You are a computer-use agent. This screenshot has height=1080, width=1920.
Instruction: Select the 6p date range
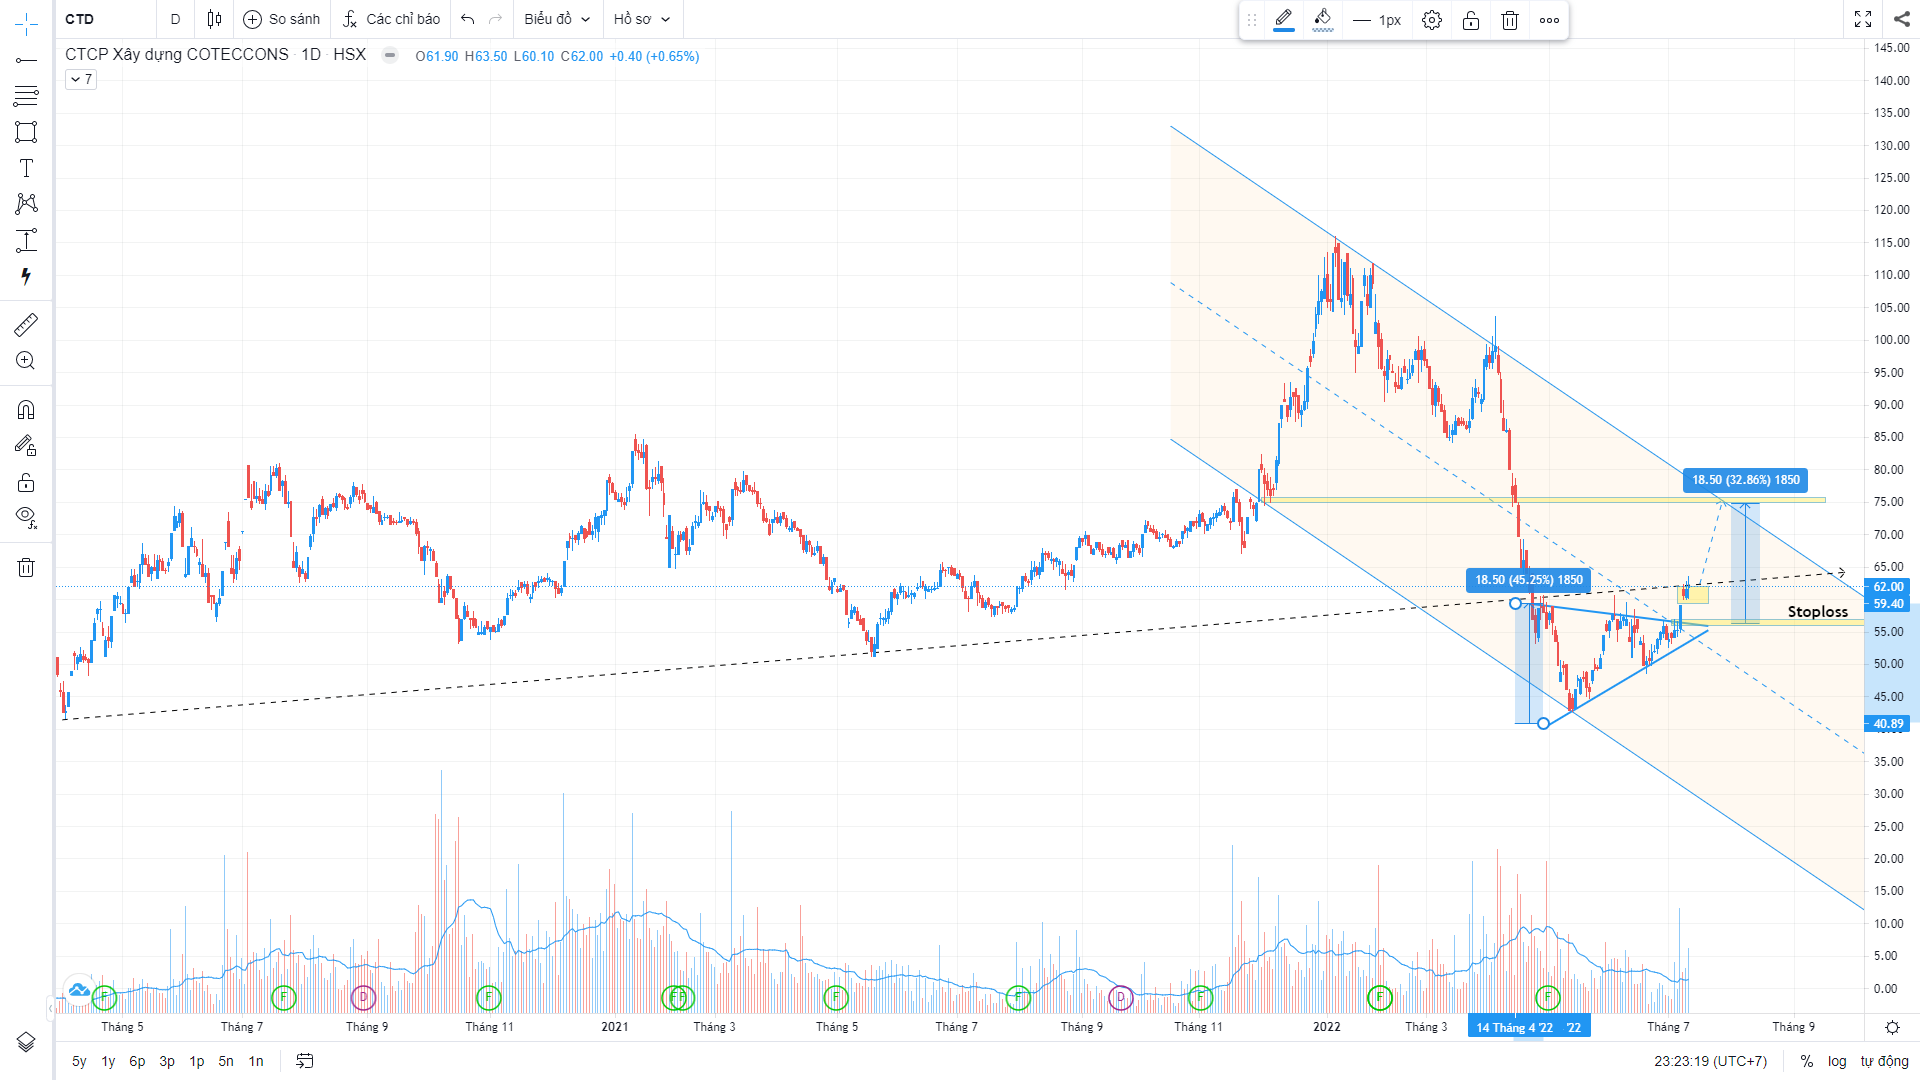click(x=137, y=1061)
